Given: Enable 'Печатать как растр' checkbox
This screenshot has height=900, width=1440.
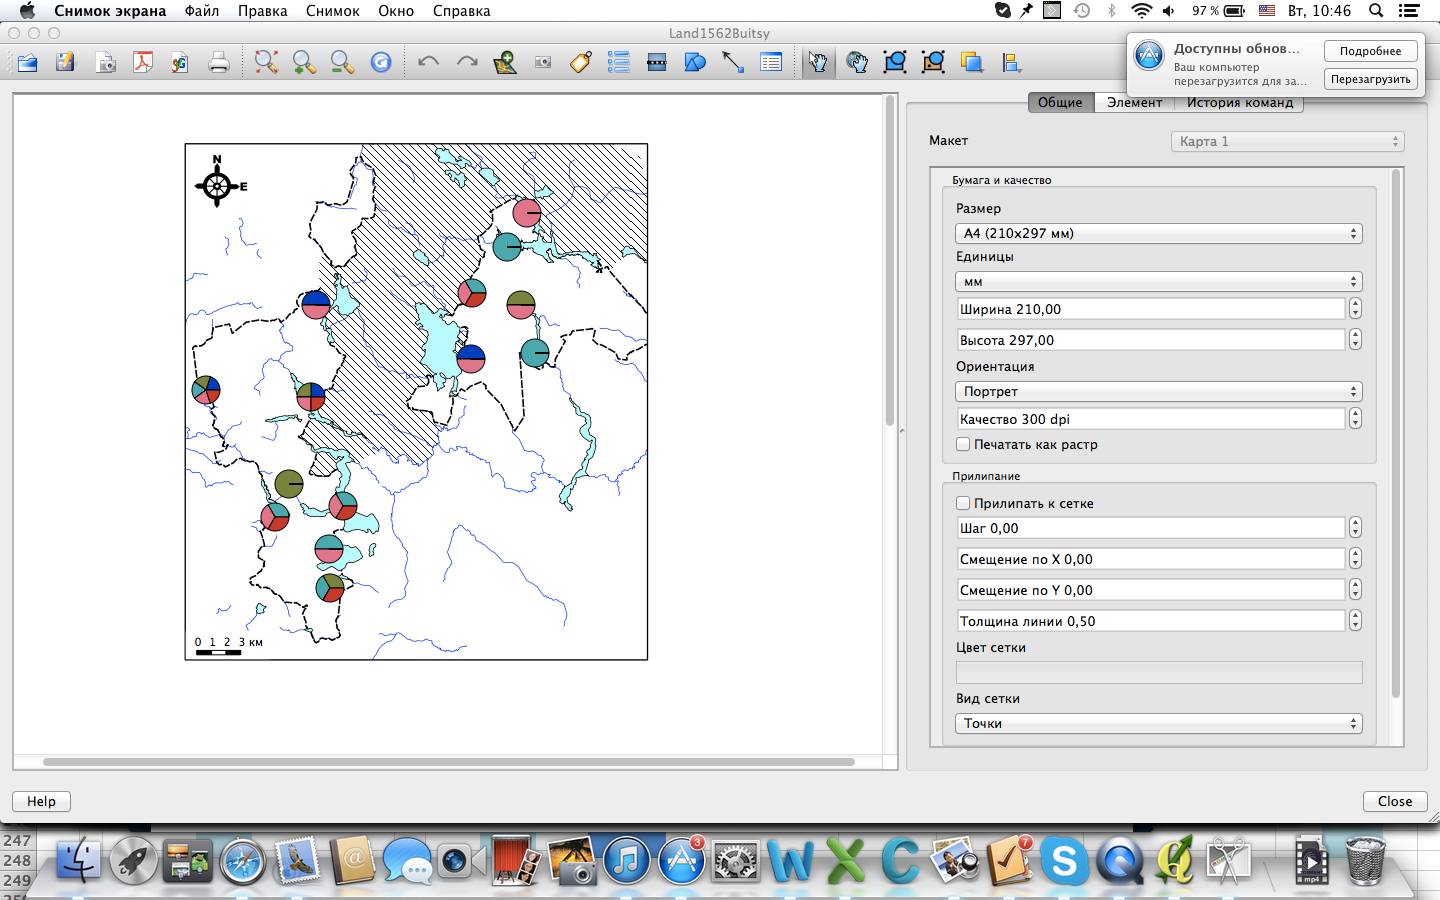Looking at the screenshot, I should (963, 444).
